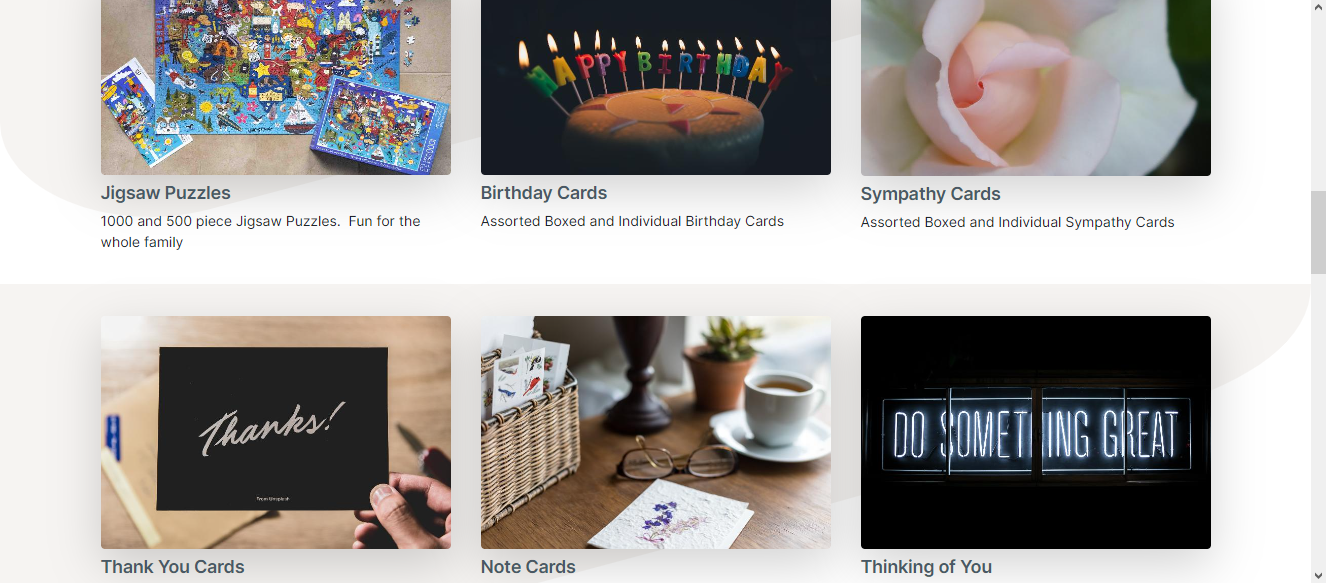Viewport: 1326px width, 583px height.
Task: Click the black Thanks! card photo
Action: pyautogui.click(x=276, y=432)
